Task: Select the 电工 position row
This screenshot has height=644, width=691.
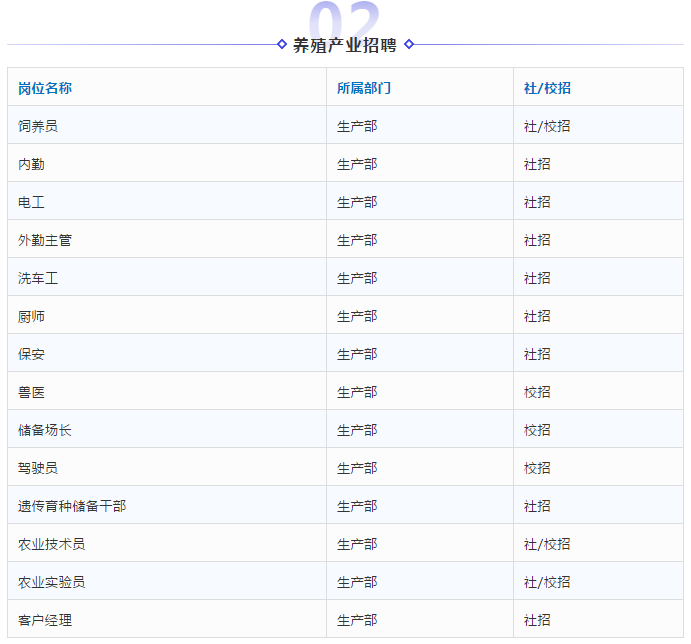Action: [x=31, y=202]
